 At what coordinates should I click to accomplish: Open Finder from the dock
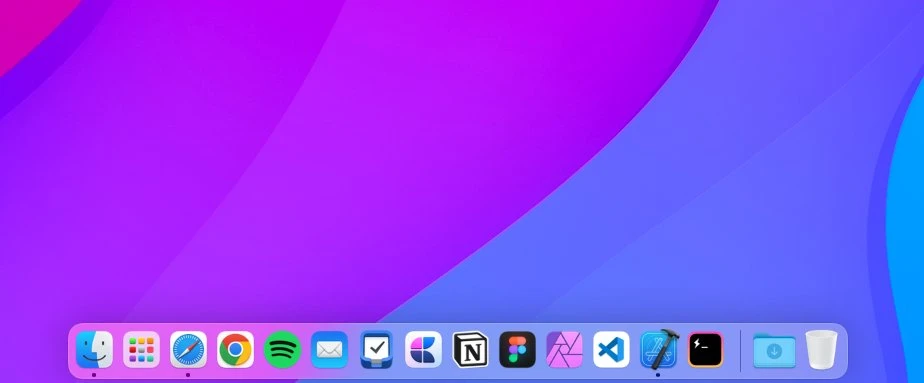tap(94, 349)
